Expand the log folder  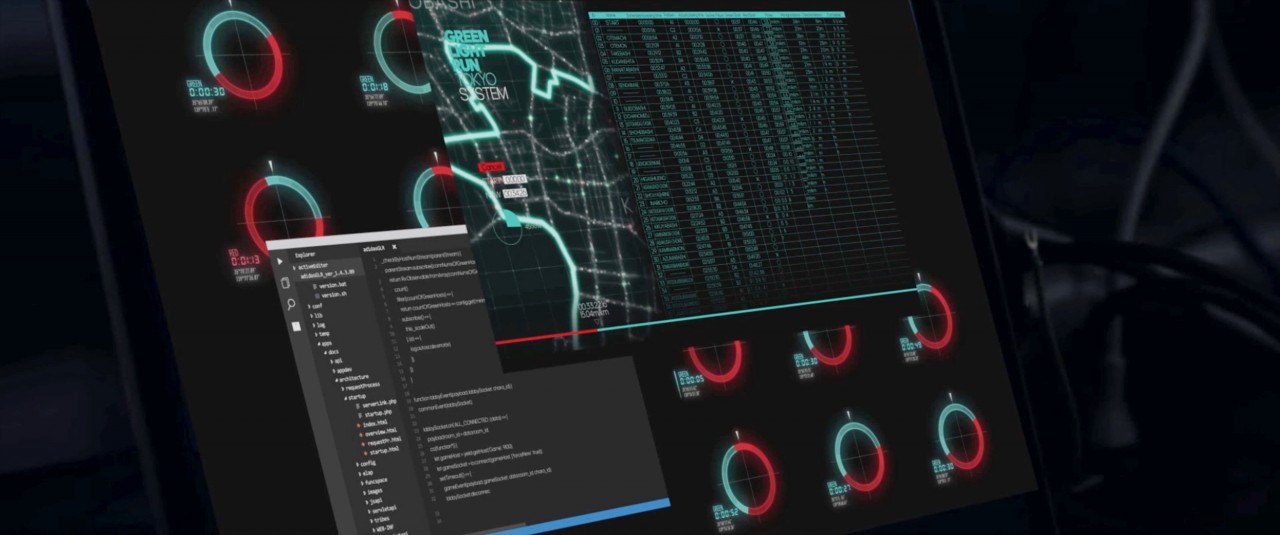(x=319, y=325)
